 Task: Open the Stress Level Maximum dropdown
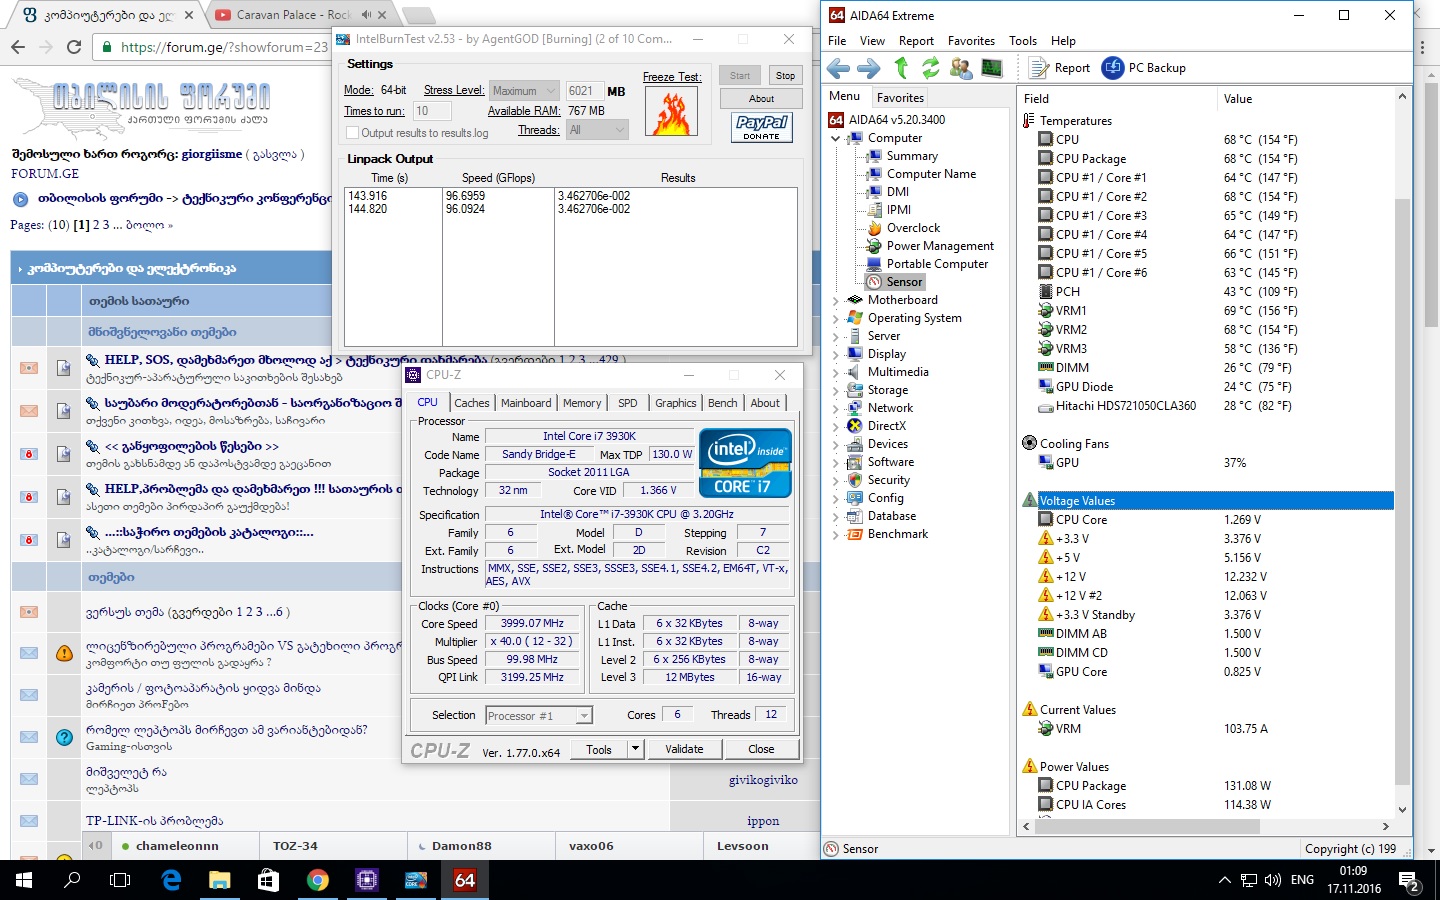point(523,91)
